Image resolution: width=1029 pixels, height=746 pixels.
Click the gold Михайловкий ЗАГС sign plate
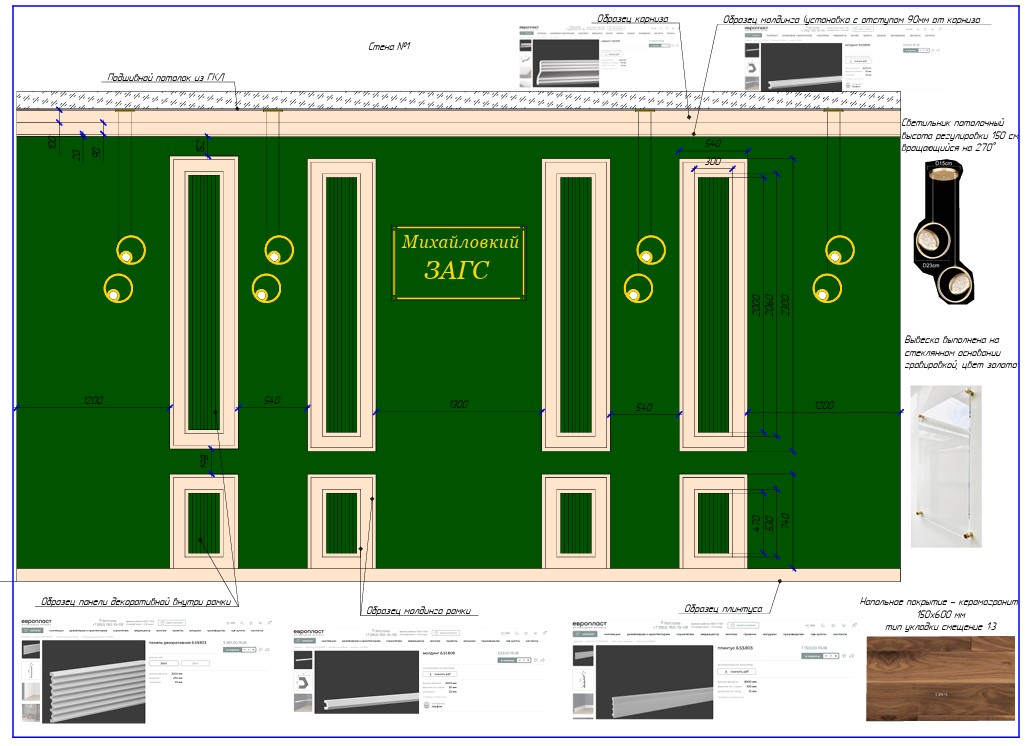[458, 262]
